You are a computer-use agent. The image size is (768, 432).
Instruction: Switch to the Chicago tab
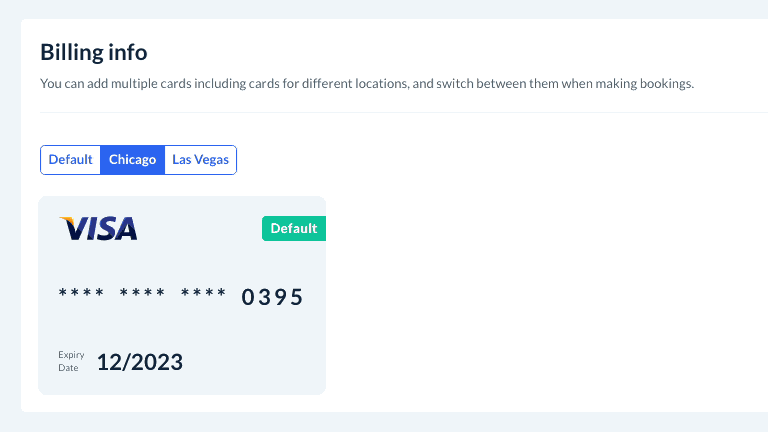132,160
